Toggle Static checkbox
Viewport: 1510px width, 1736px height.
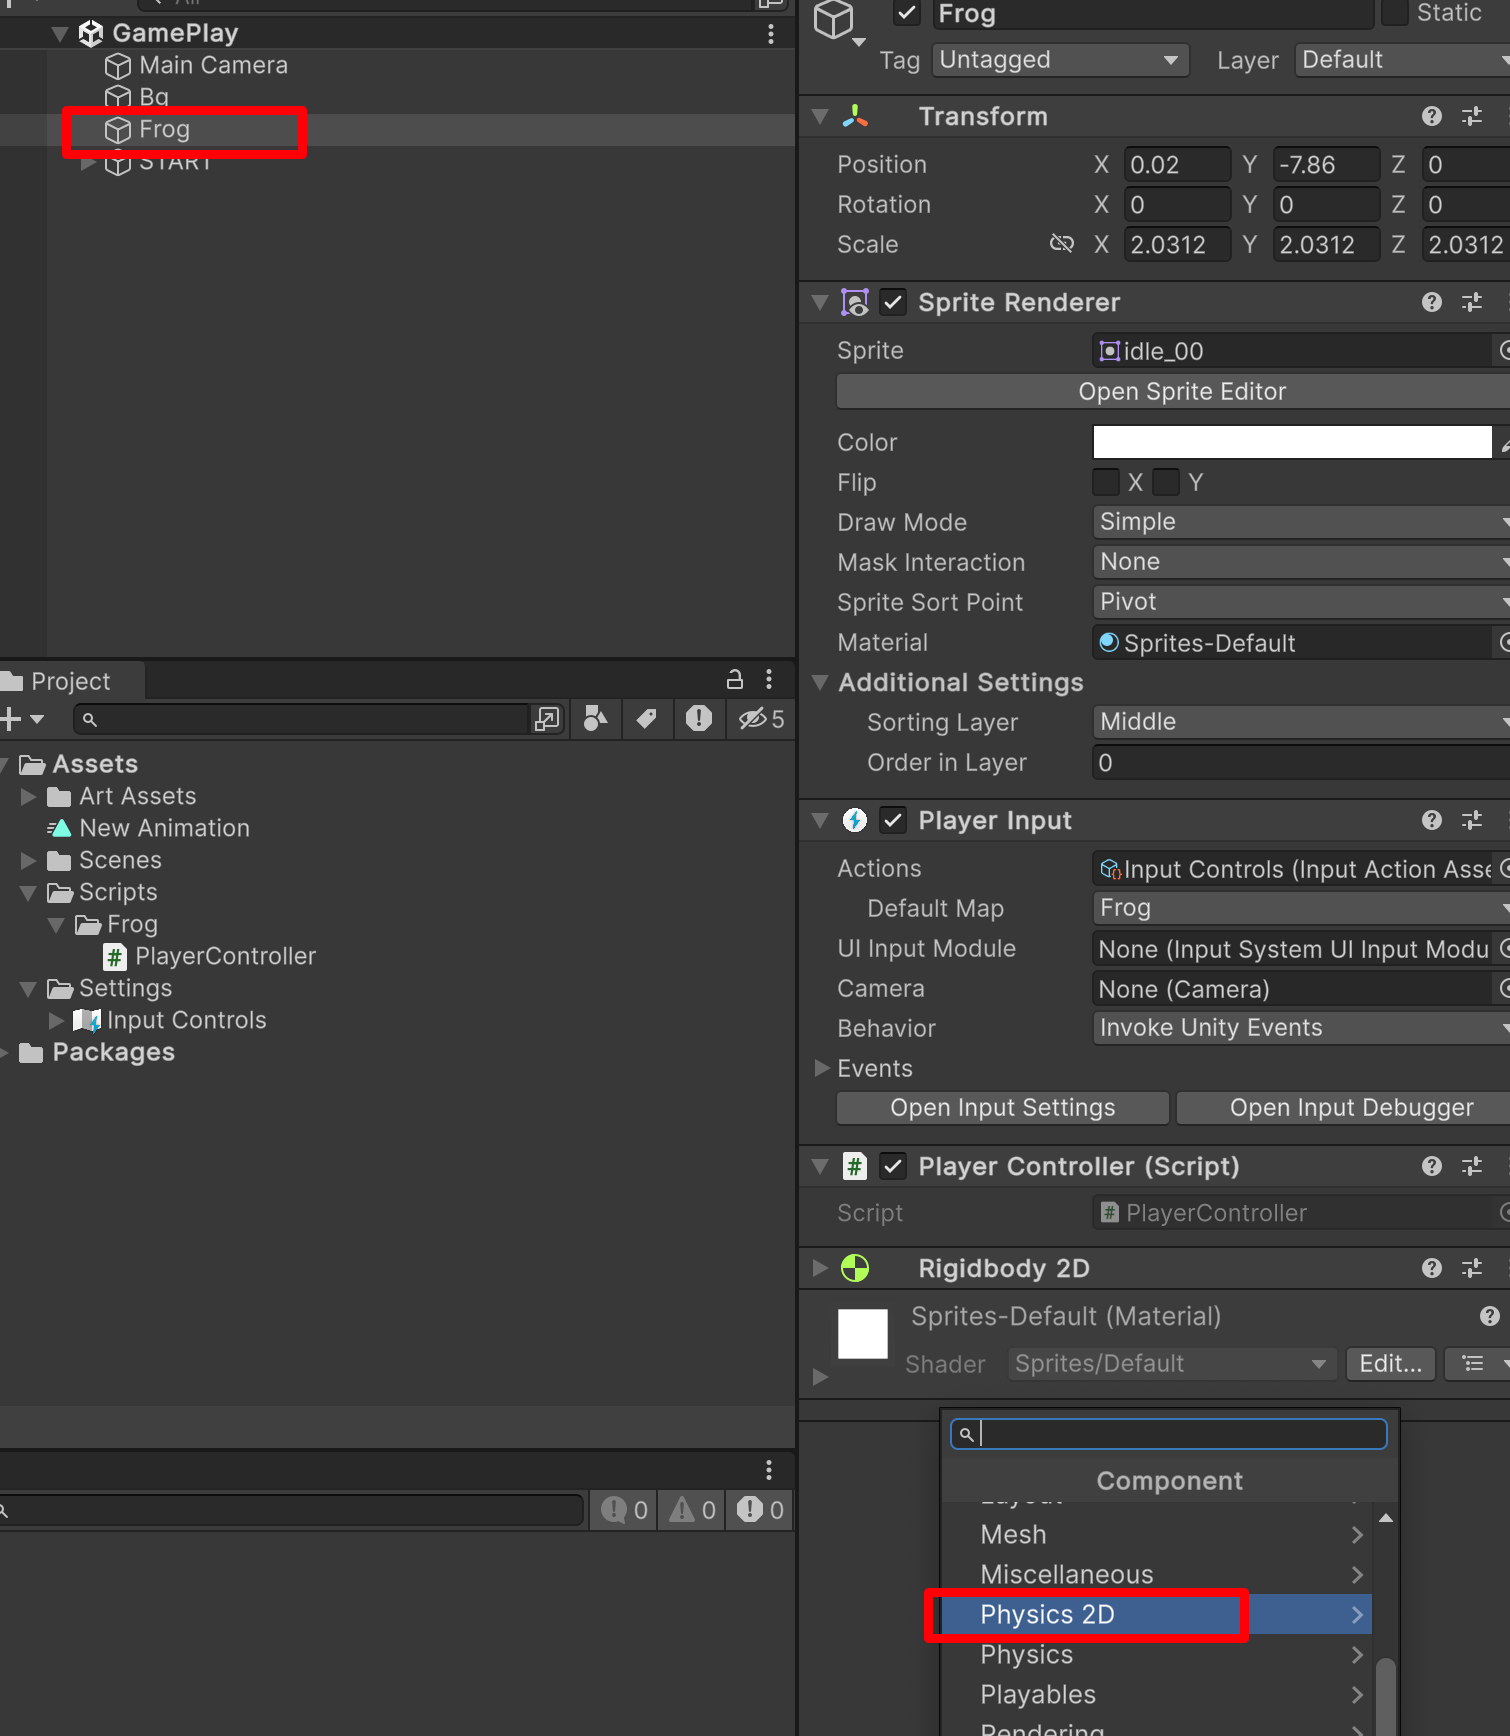click(x=1394, y=14)
